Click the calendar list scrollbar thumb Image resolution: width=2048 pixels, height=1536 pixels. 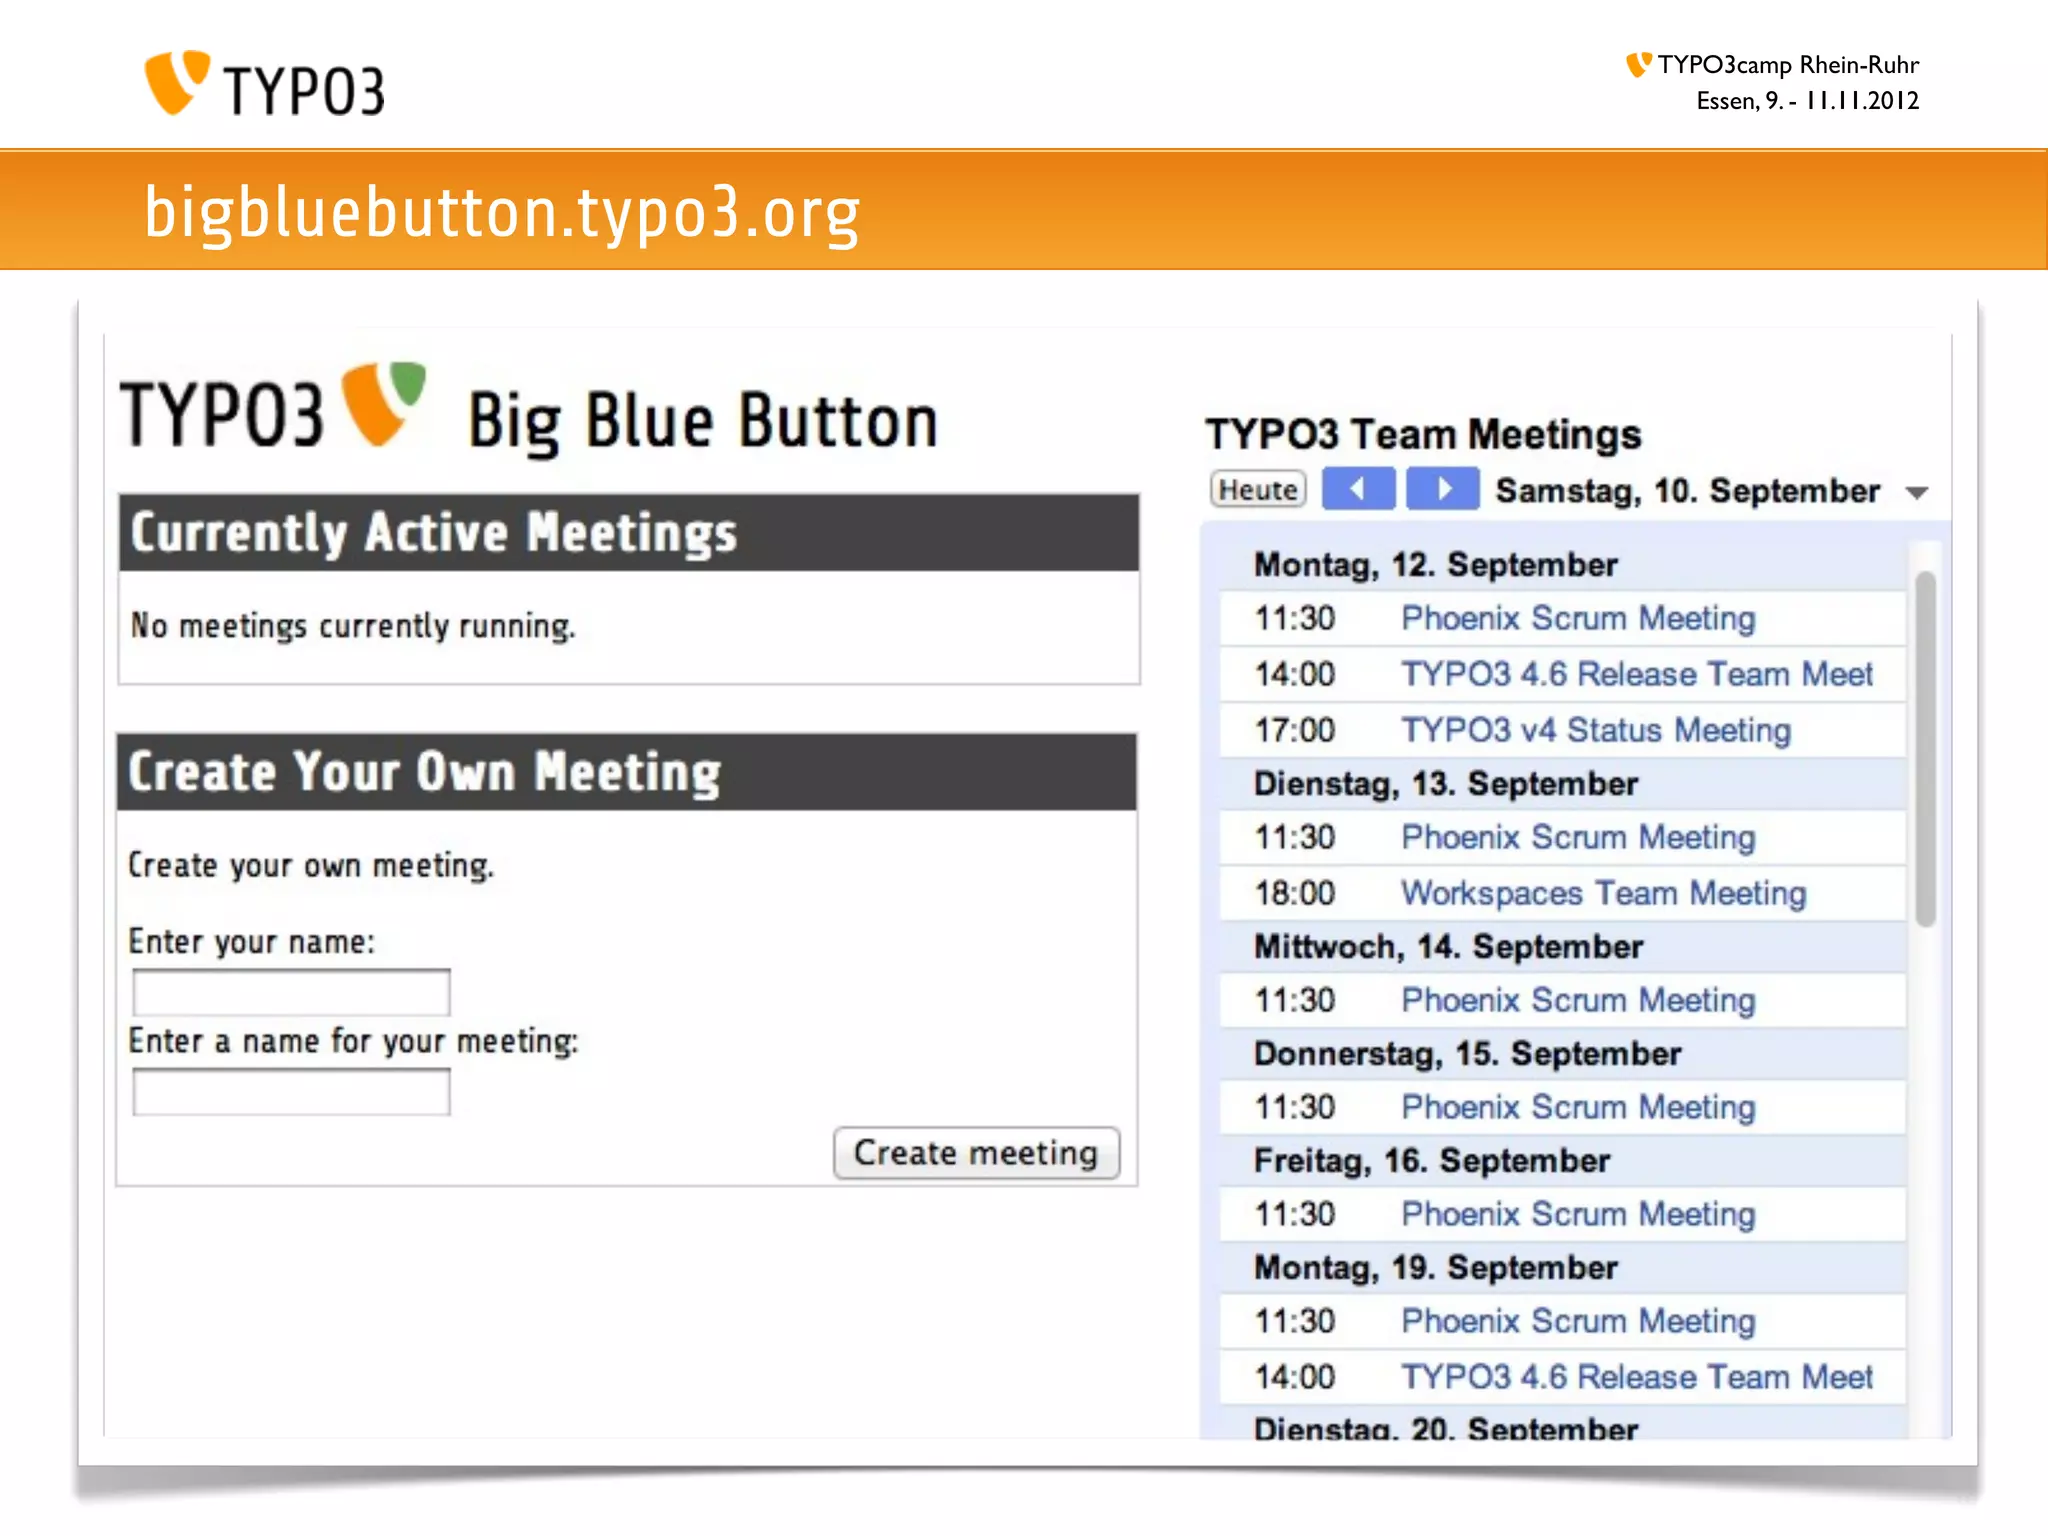pos(1925,749)
